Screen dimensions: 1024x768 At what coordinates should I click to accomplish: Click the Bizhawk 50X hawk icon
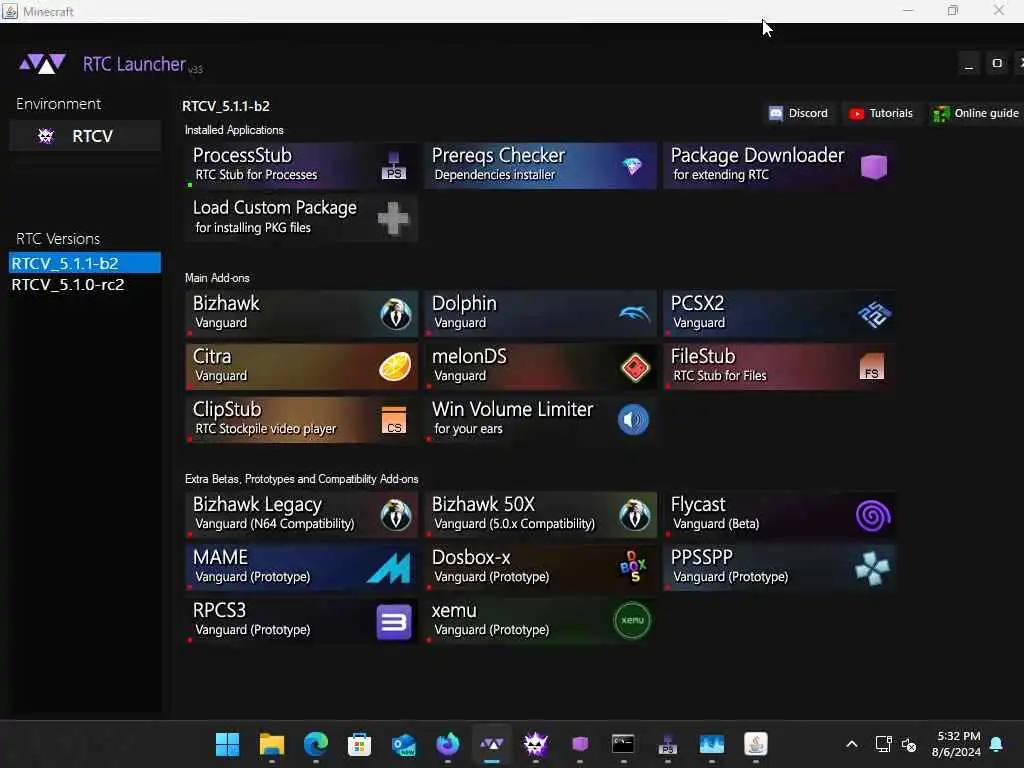(635, 515)
